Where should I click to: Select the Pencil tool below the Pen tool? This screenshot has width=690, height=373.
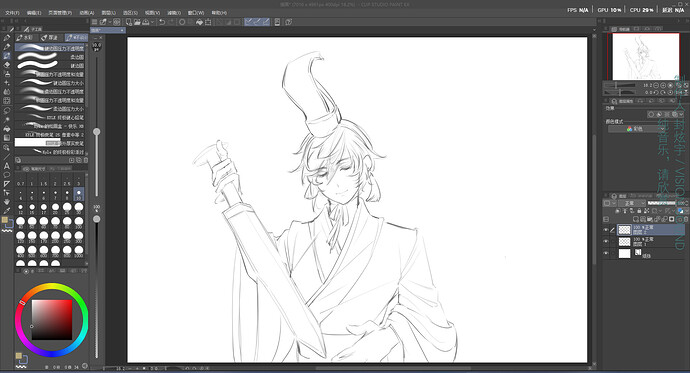[7, 47]
